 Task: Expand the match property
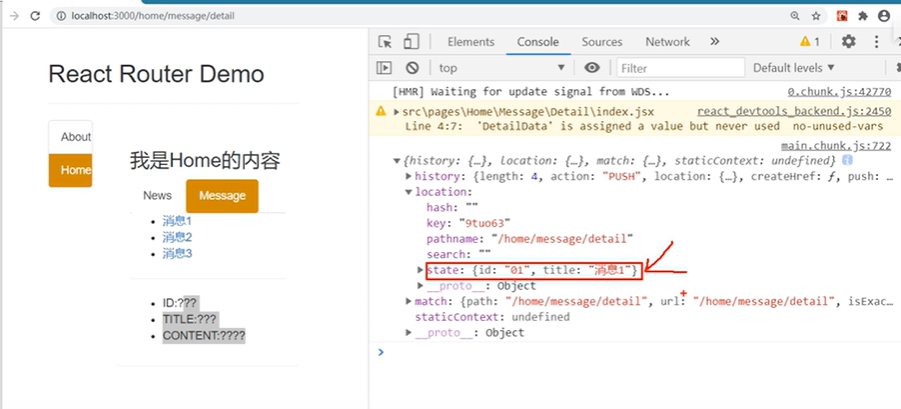[x=409, y=301]
